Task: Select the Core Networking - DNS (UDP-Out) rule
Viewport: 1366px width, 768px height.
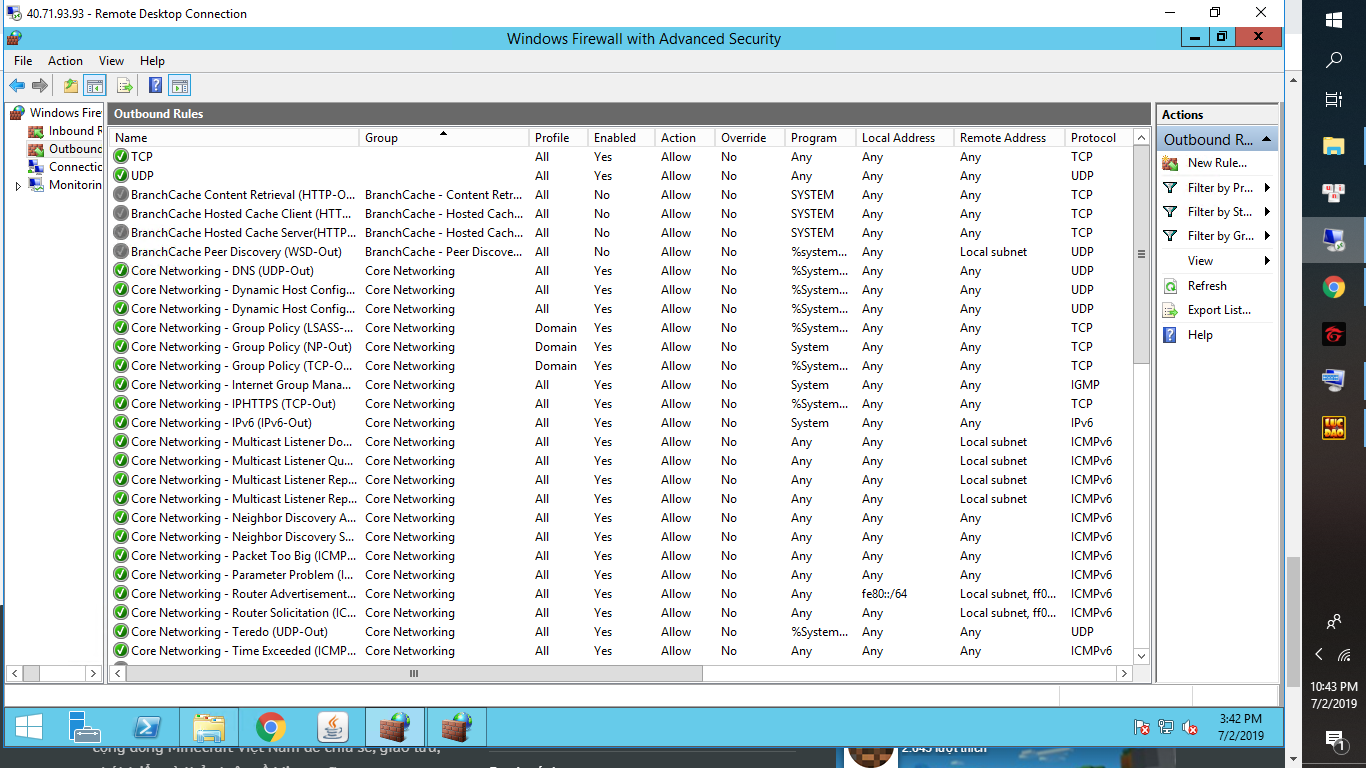Action: (x=222, y=271)
